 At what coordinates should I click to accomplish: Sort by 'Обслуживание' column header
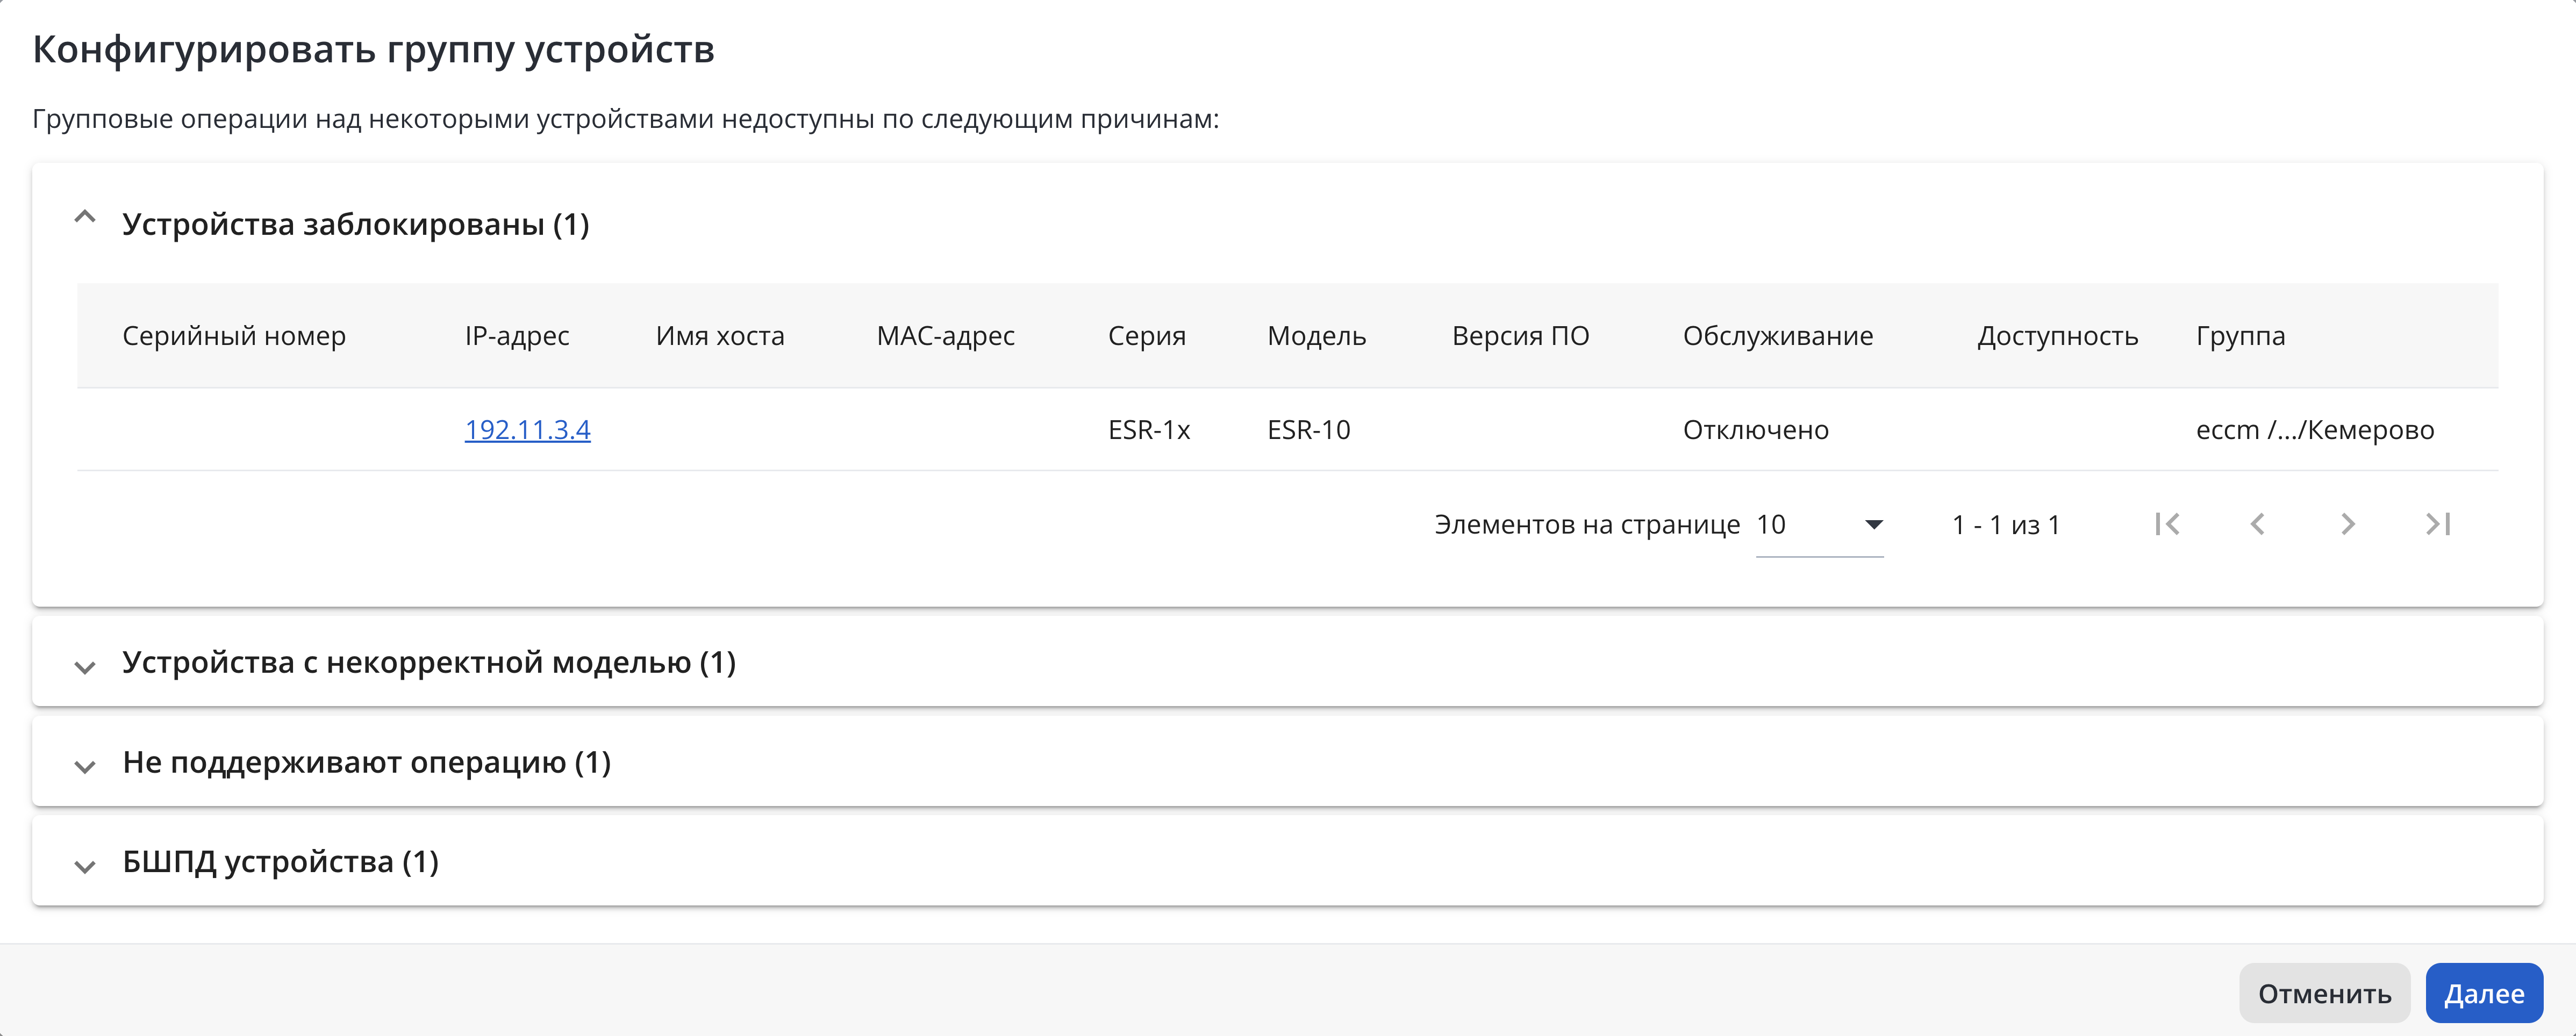1778,336
